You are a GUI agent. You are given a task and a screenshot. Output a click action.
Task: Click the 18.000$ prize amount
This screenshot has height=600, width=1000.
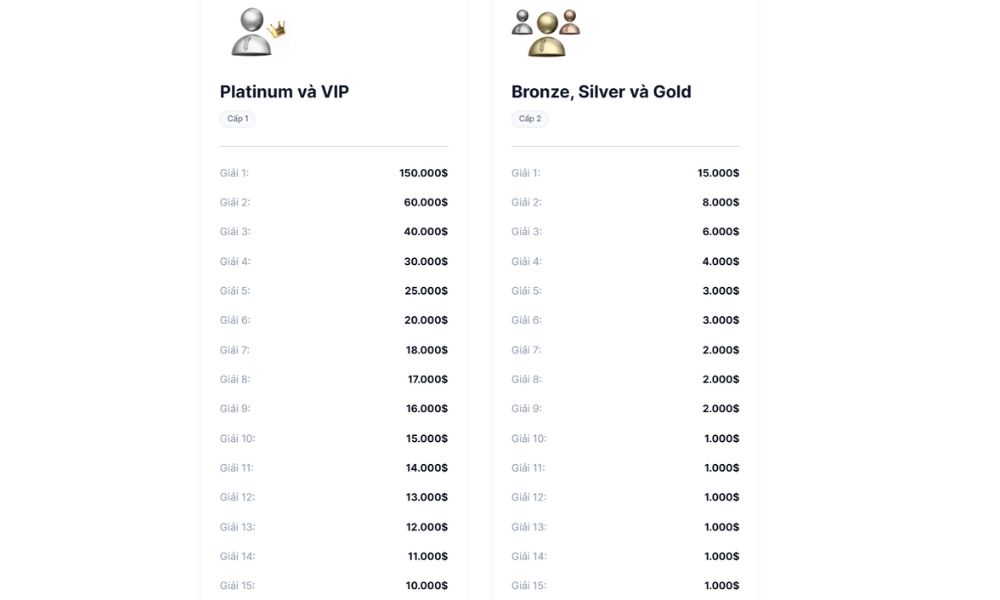(427, 350)
